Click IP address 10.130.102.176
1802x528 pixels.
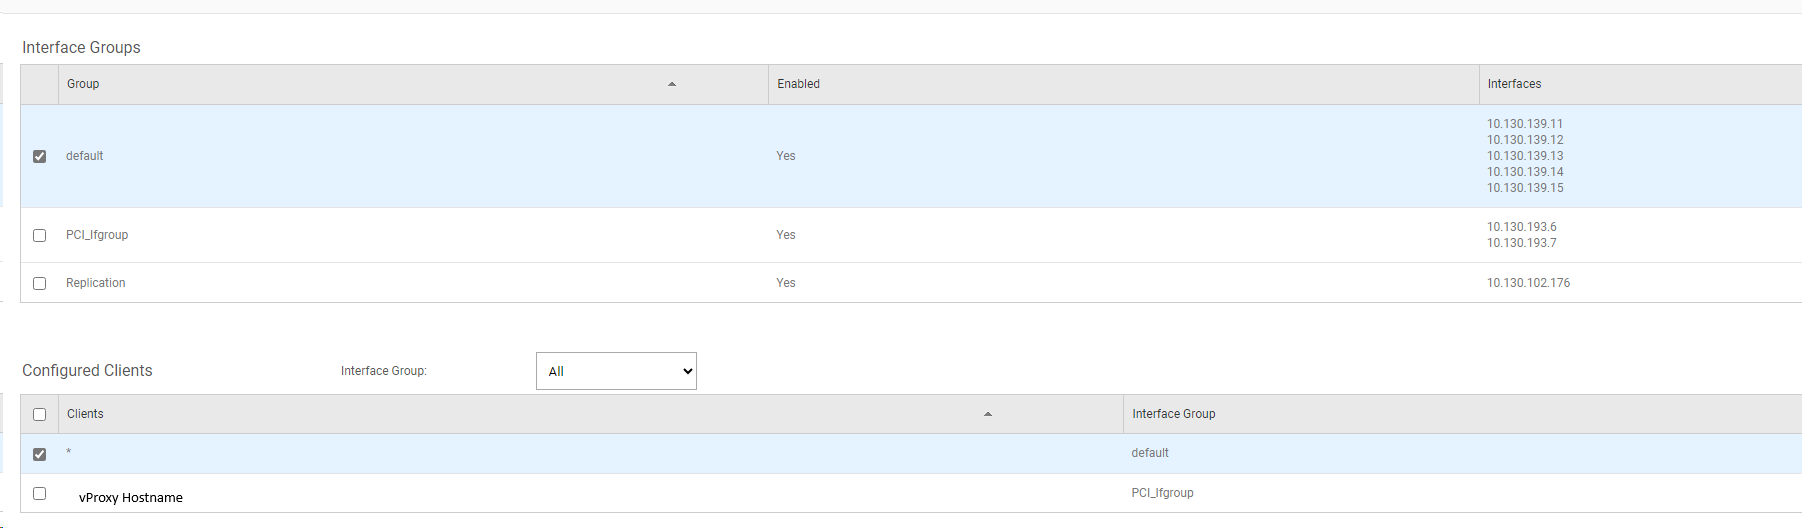(x=1528, y=283)
